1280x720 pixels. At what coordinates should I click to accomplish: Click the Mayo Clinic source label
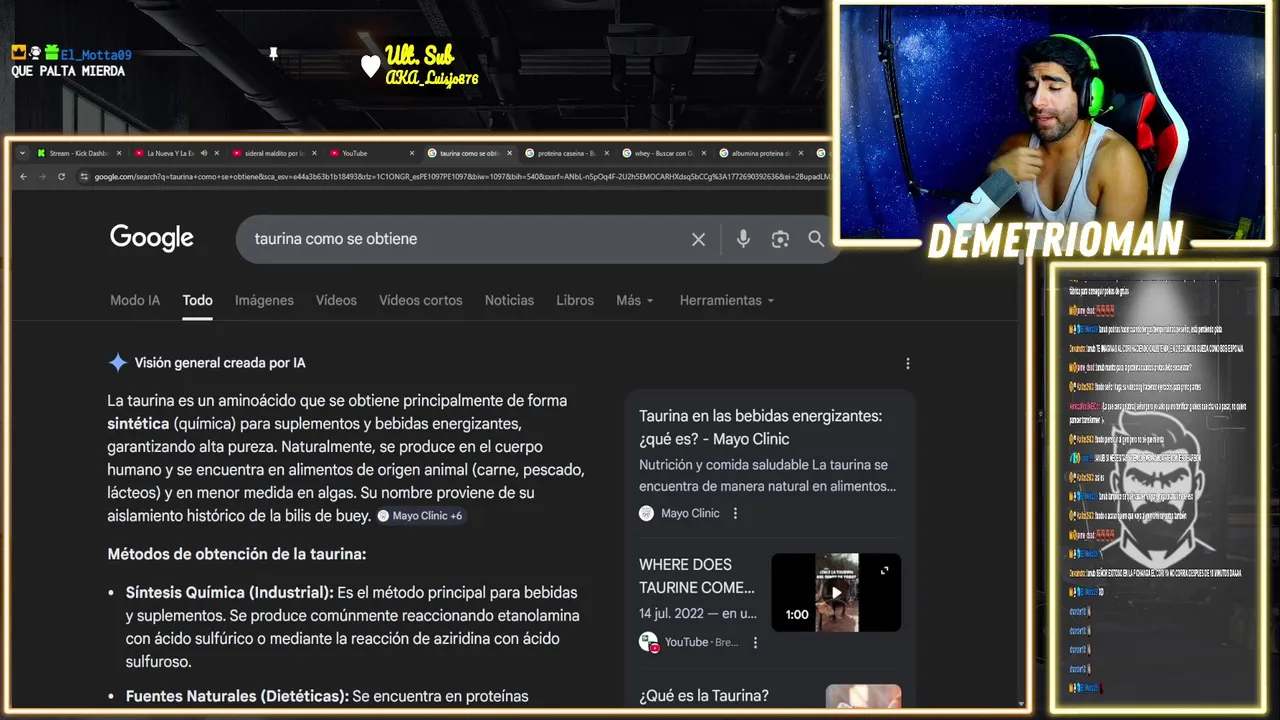[x=690, y=513]
